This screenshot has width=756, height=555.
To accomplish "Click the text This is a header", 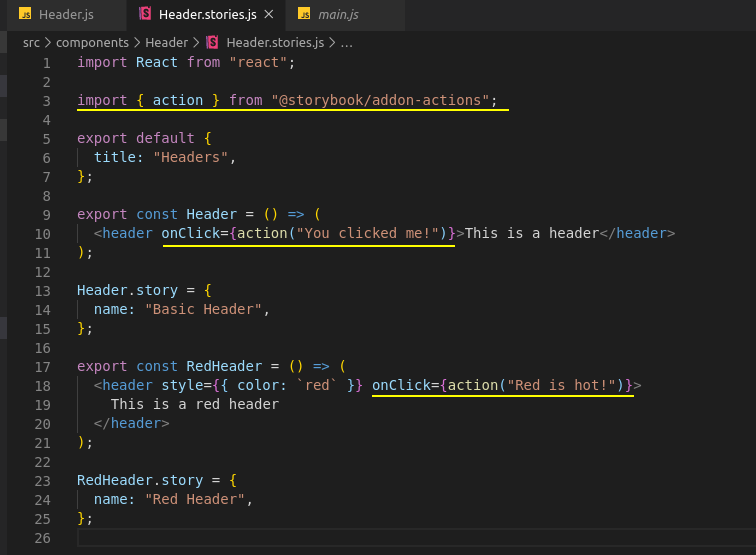I will click(x=532, y=233).
